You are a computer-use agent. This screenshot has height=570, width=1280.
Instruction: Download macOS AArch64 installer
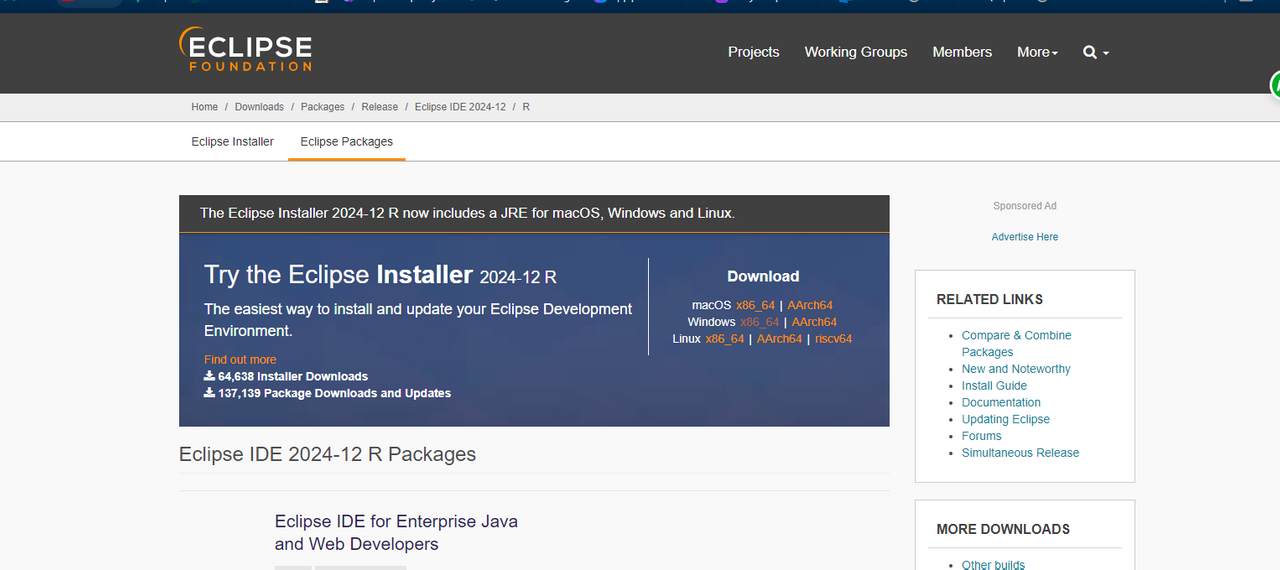tap(810, 305)
